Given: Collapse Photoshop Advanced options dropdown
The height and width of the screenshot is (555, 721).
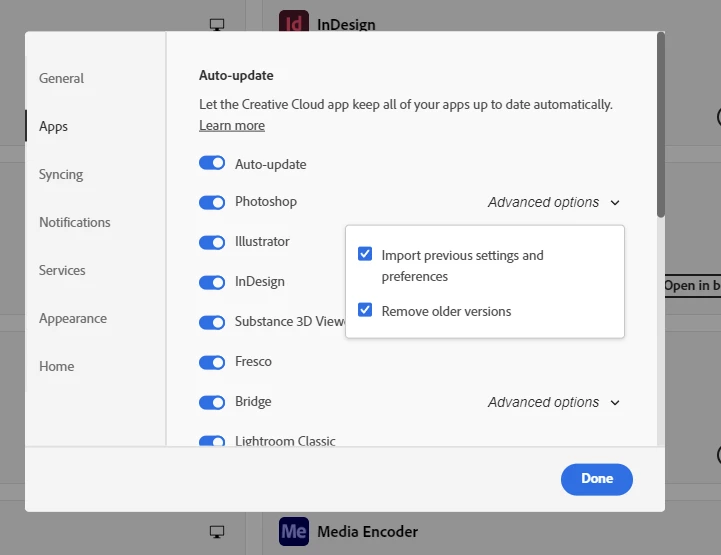Looking at the screenshot, I should click(554, 202).
